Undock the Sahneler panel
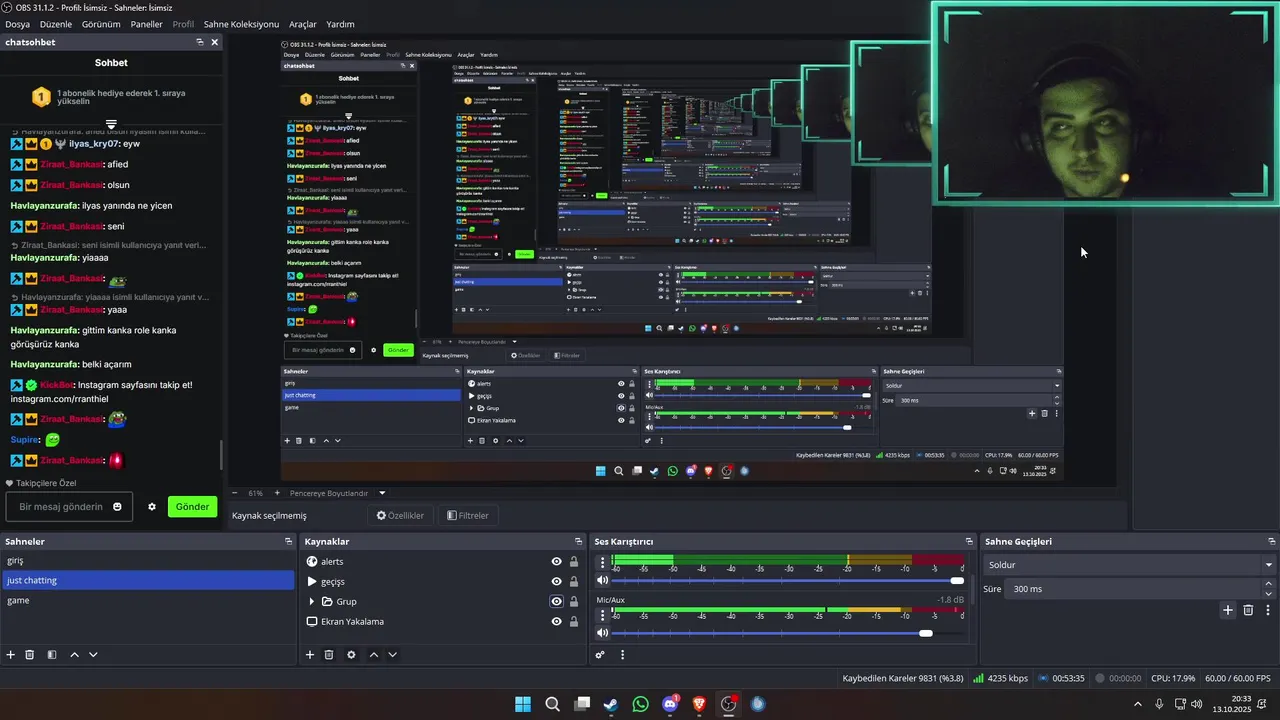The width and height of the screenshot is (1280, 720). point(289,542)
